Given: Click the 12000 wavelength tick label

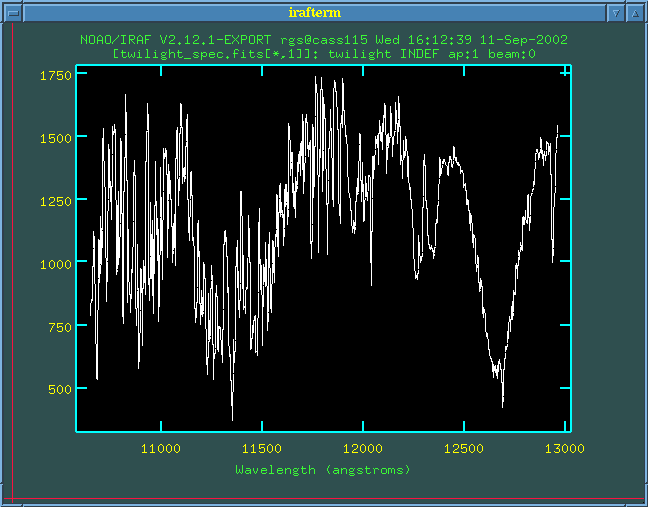Looking at the screenshot, I should point(363,448).
